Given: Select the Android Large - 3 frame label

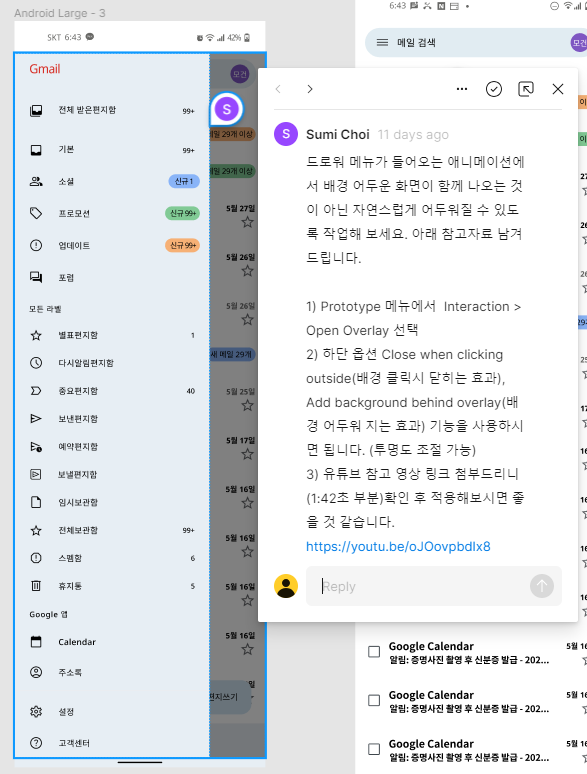Looking at the screenshot, I should [x=60, y=13].
